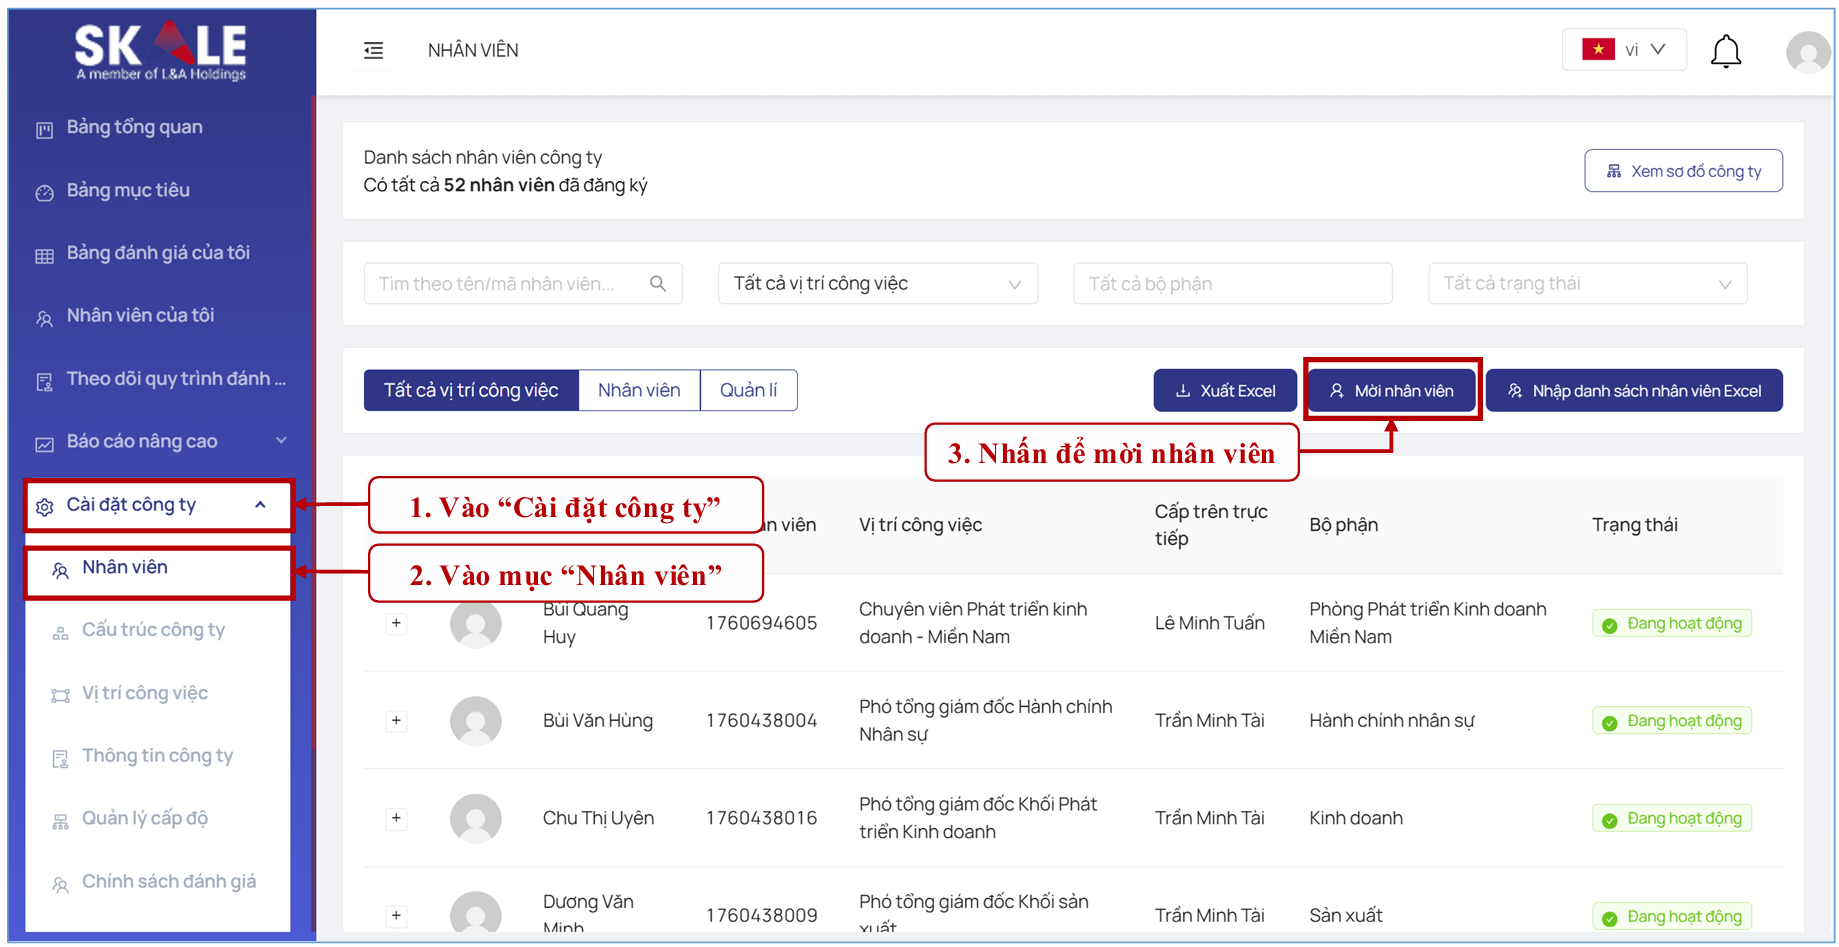
Task: Open the language selector dropdown
Action: (x=1623, y=50)
